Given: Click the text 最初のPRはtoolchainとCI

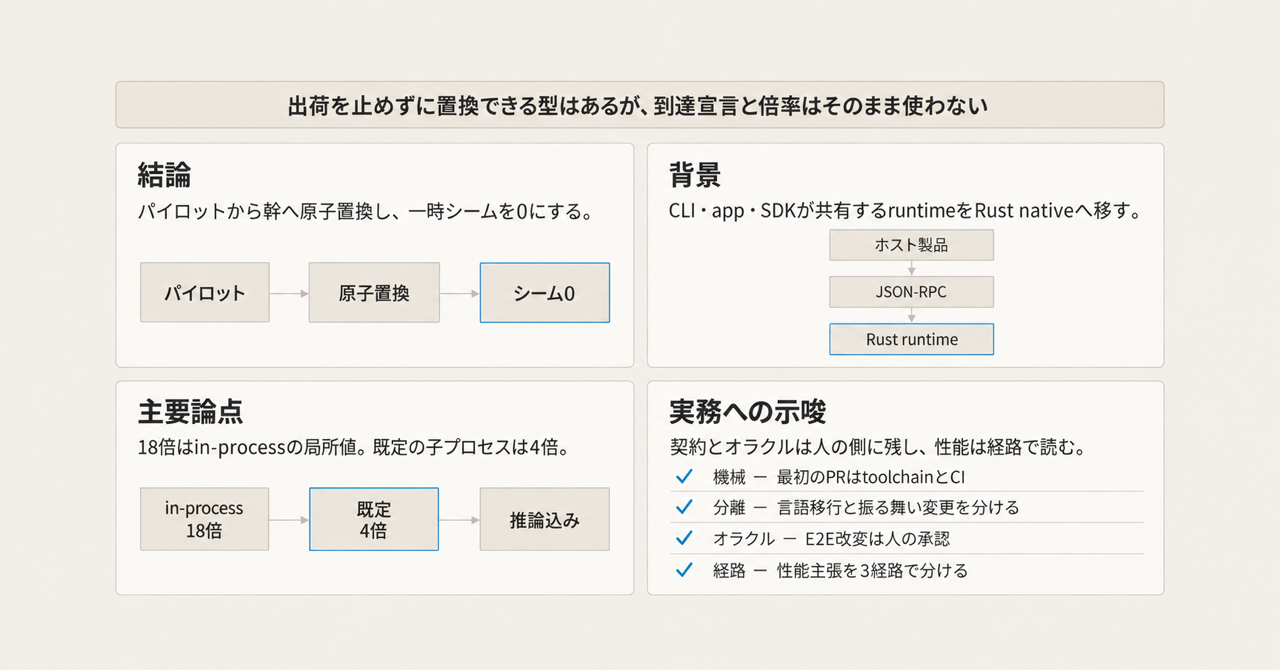Looking at the screenshot, I should click(871, 477).
